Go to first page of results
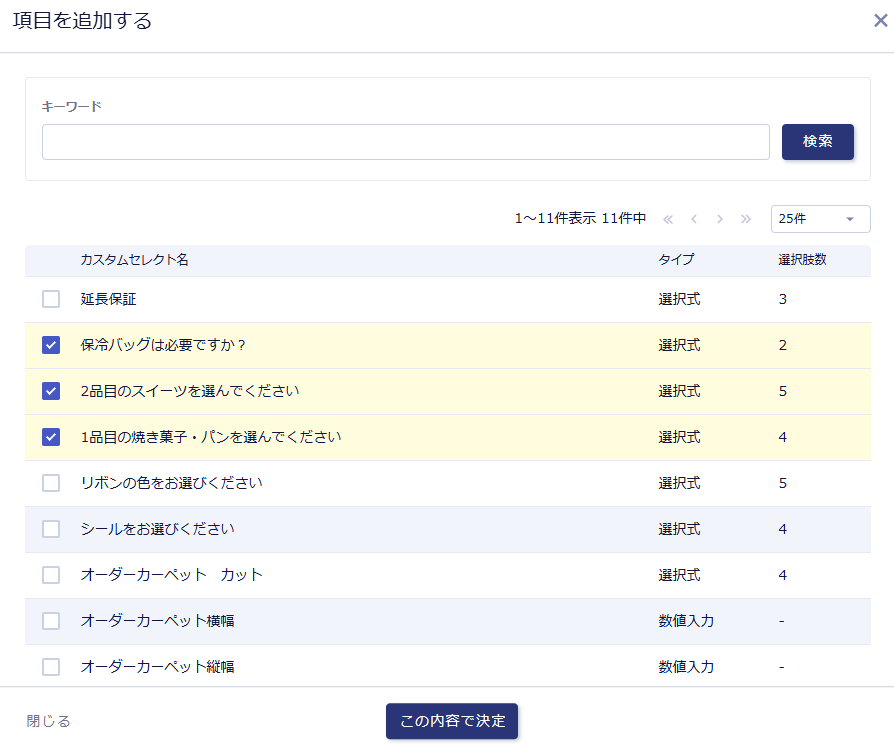 click(668, 219)
